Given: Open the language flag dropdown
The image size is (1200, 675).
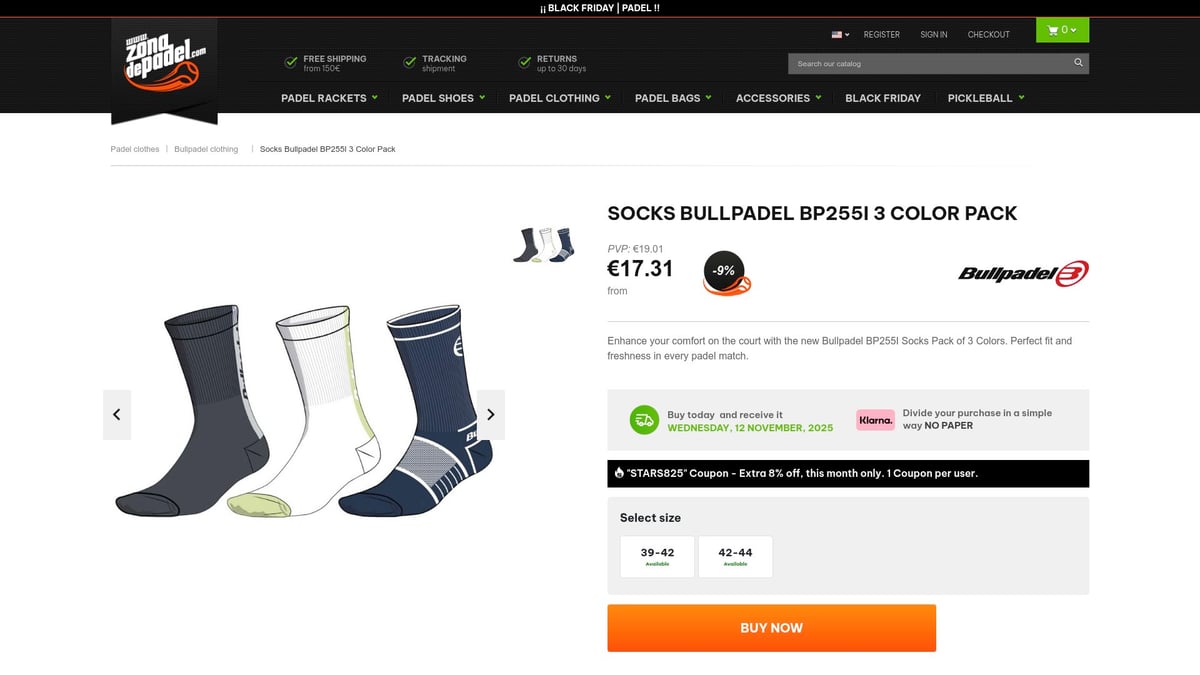Looking at the screenshot, I should 838,34.
